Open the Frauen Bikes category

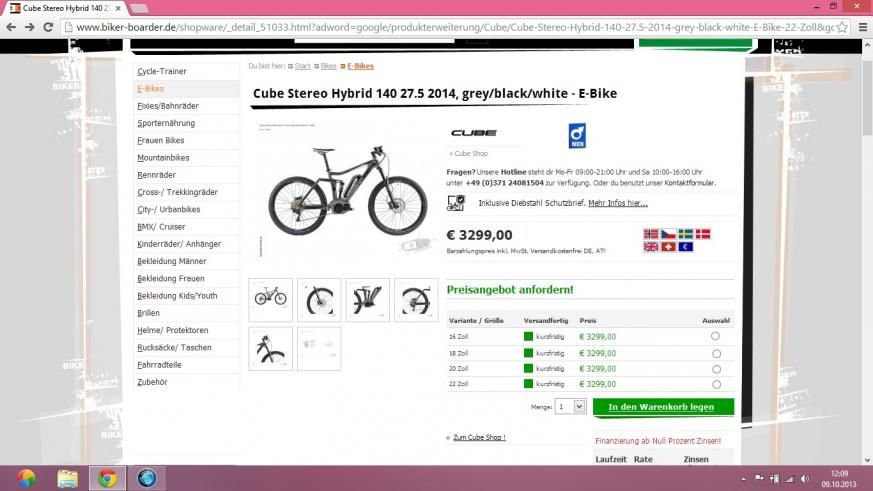tap(160, 140)
